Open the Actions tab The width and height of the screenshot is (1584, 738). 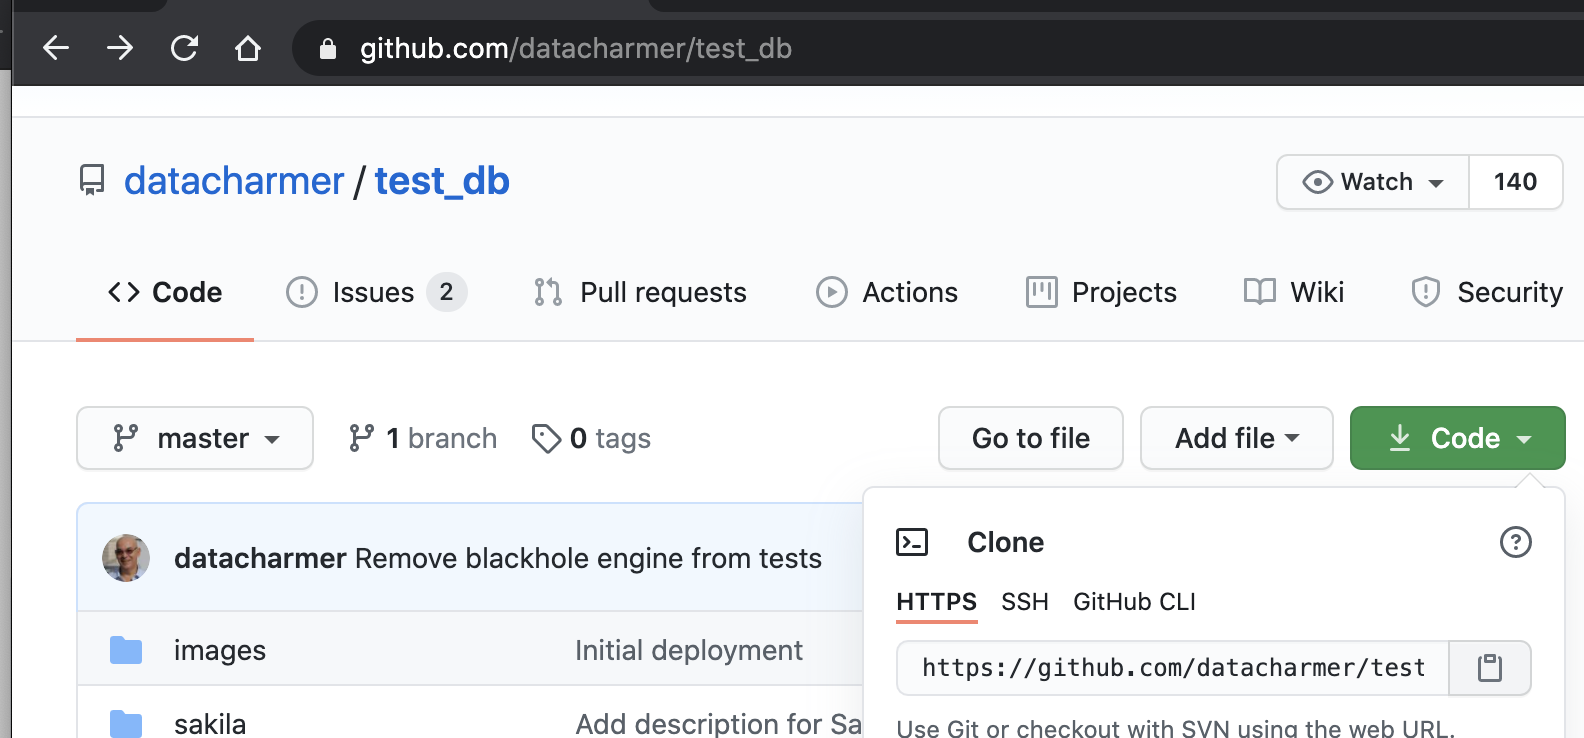click(887, 292)
